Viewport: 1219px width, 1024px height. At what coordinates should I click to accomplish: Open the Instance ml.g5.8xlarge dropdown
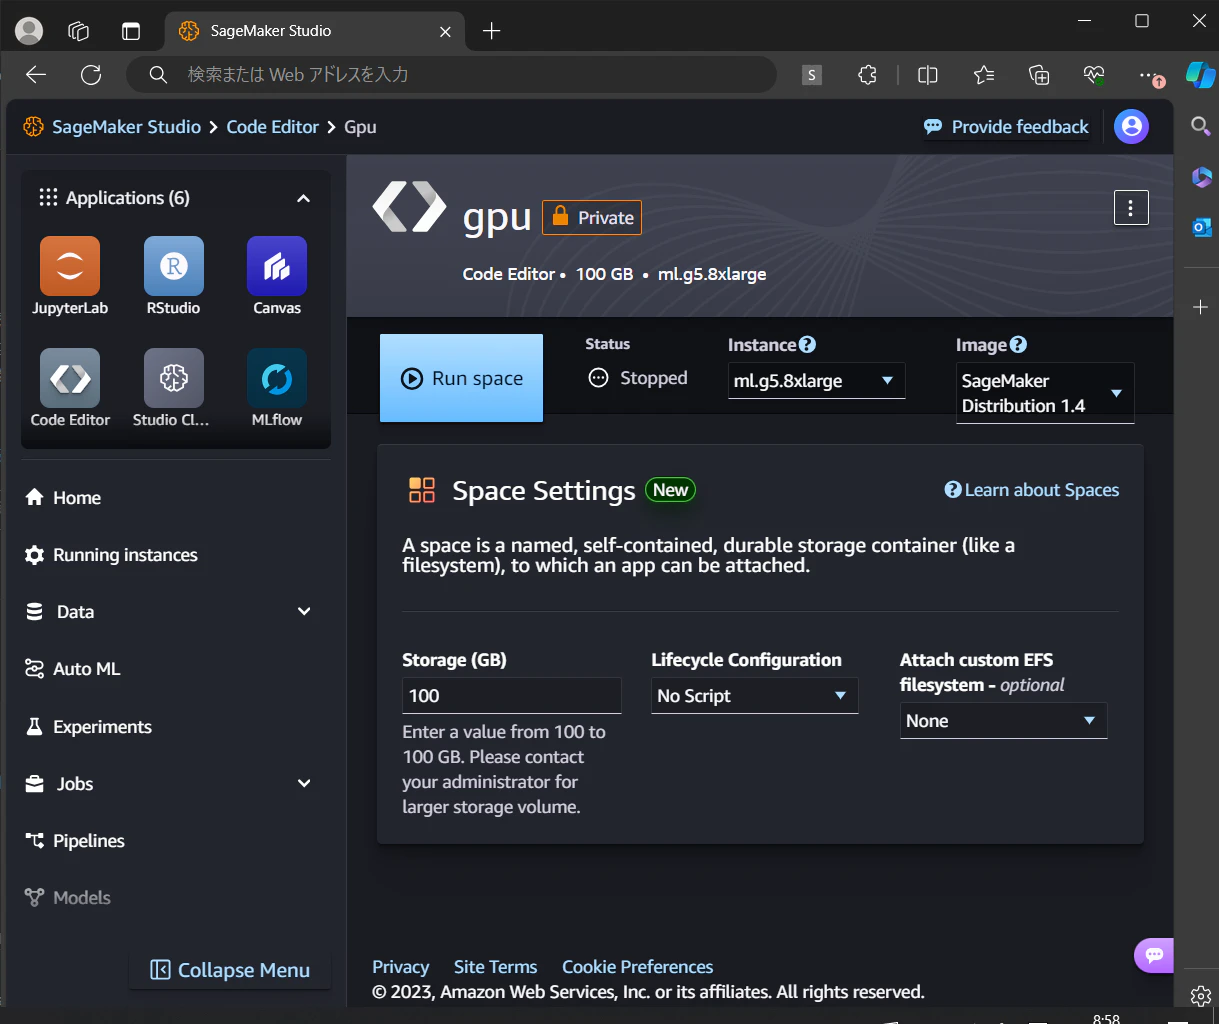point(817,380)
